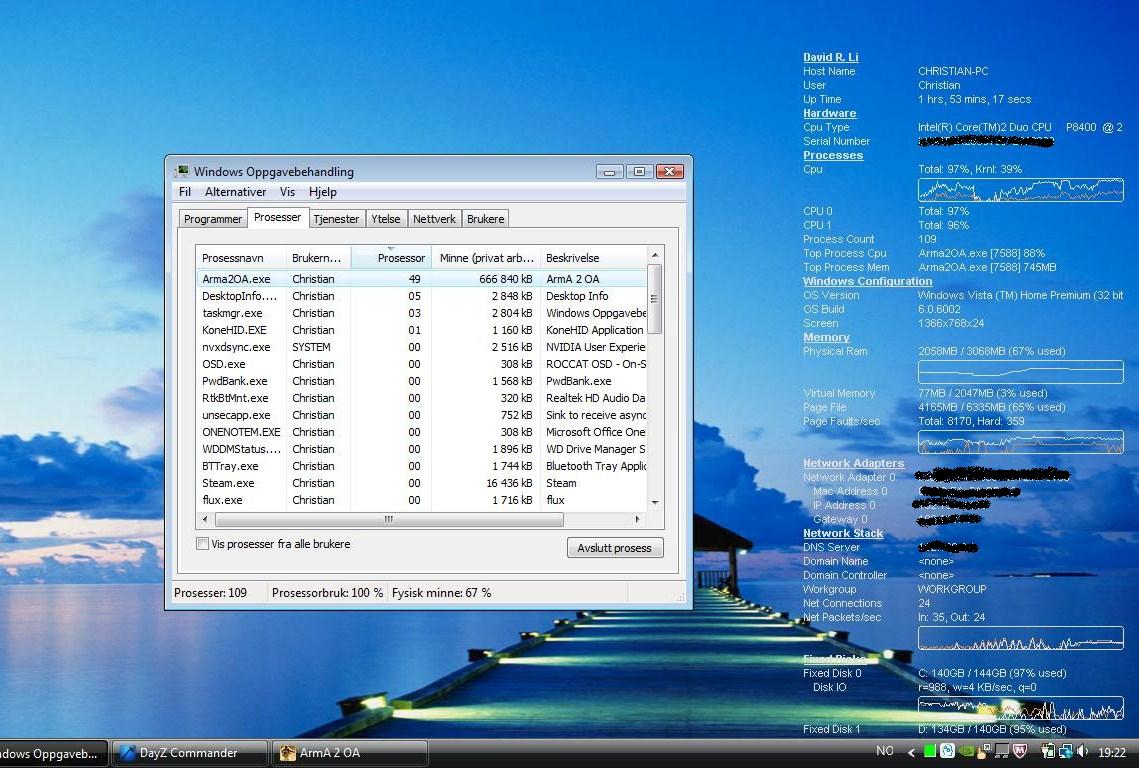Click the horizontal scrollbar thumb
The image size is (1139, 768).
389,519
